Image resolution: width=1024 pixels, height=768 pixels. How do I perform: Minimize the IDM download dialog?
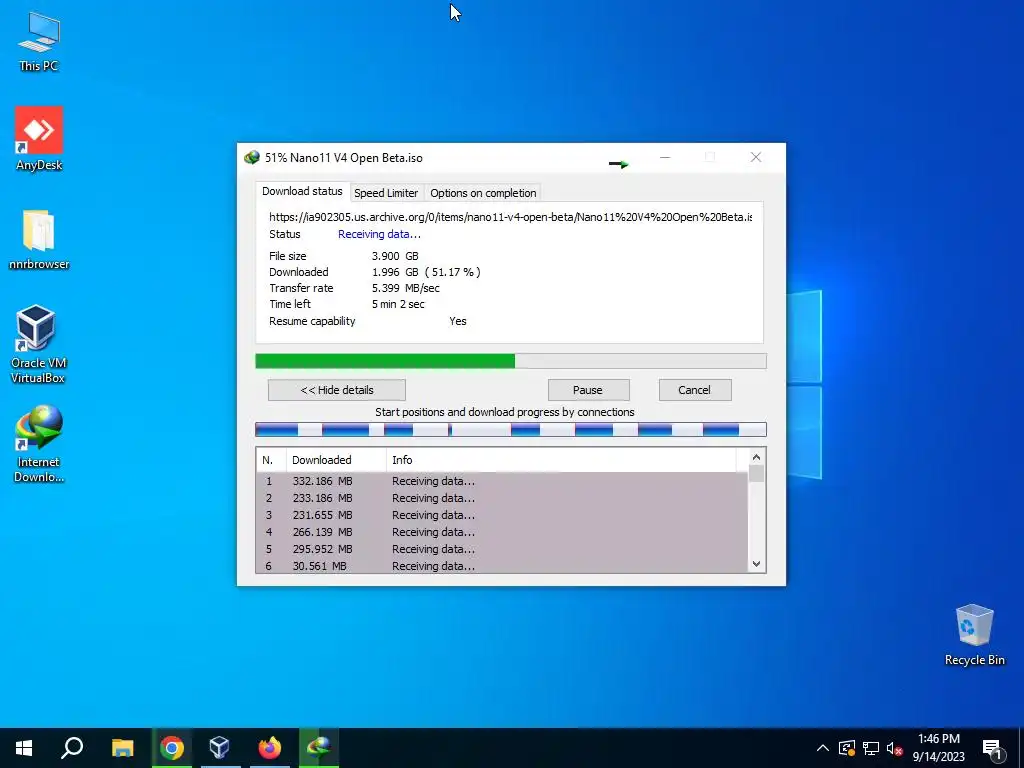point(665,157)
